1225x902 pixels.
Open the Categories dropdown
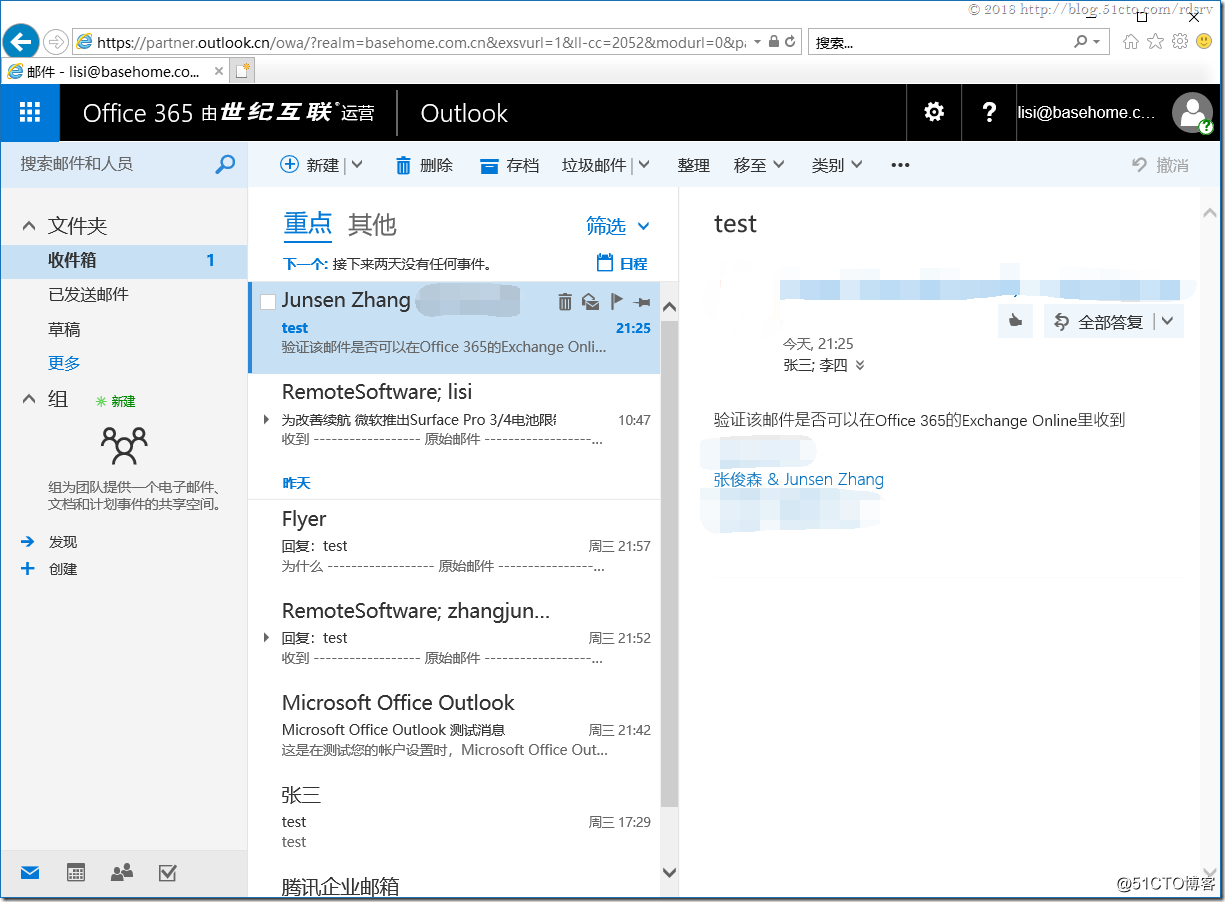click(837, 165)
